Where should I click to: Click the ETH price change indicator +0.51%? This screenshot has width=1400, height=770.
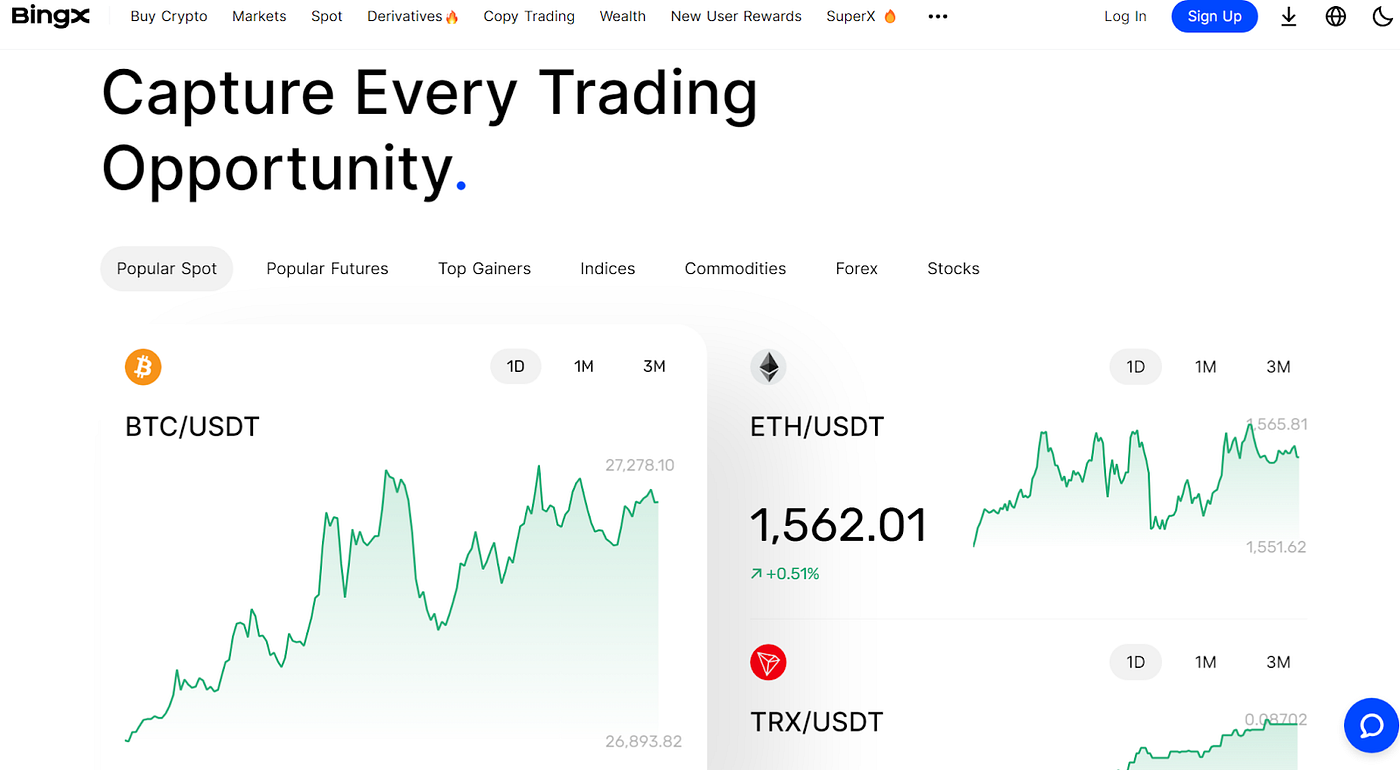[786, 573]
